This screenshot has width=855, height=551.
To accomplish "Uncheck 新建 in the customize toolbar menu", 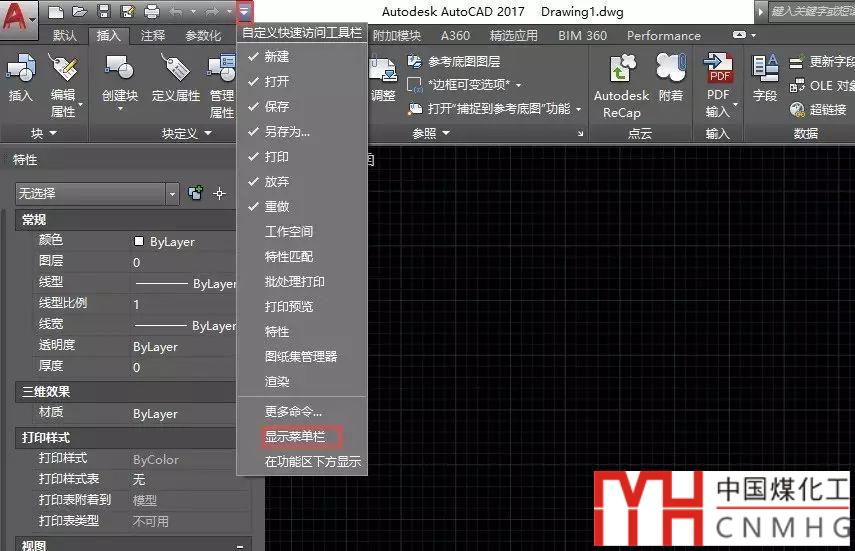I will click(x=277, y=57).
